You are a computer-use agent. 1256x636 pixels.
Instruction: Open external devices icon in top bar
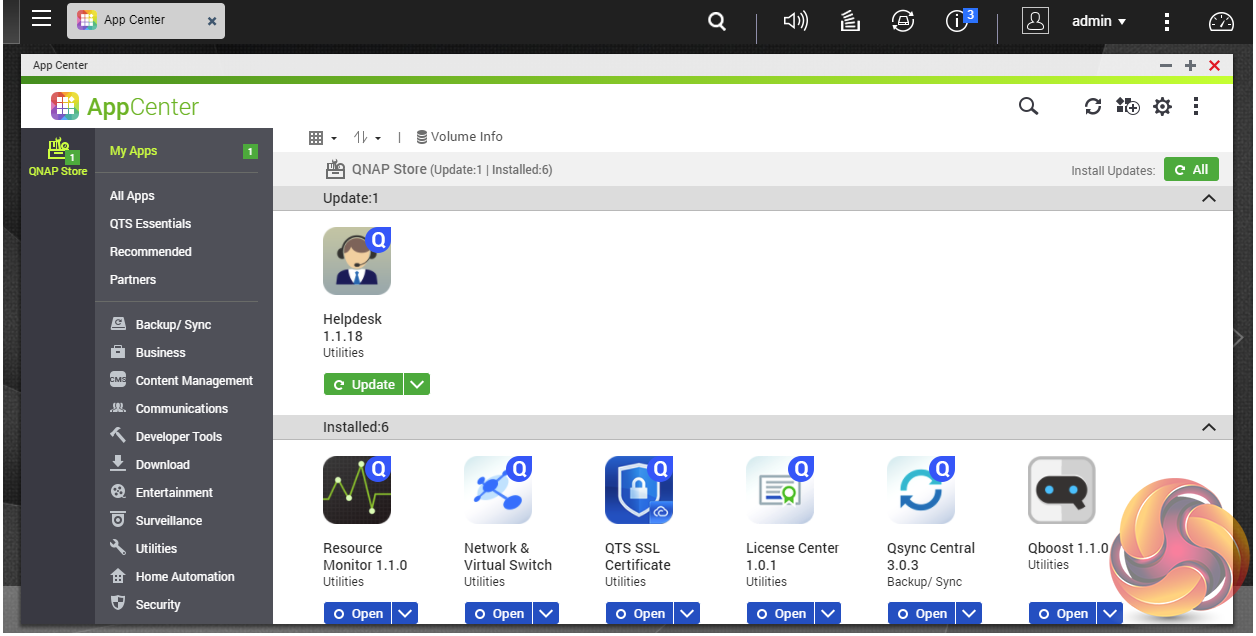pos(903,21)
